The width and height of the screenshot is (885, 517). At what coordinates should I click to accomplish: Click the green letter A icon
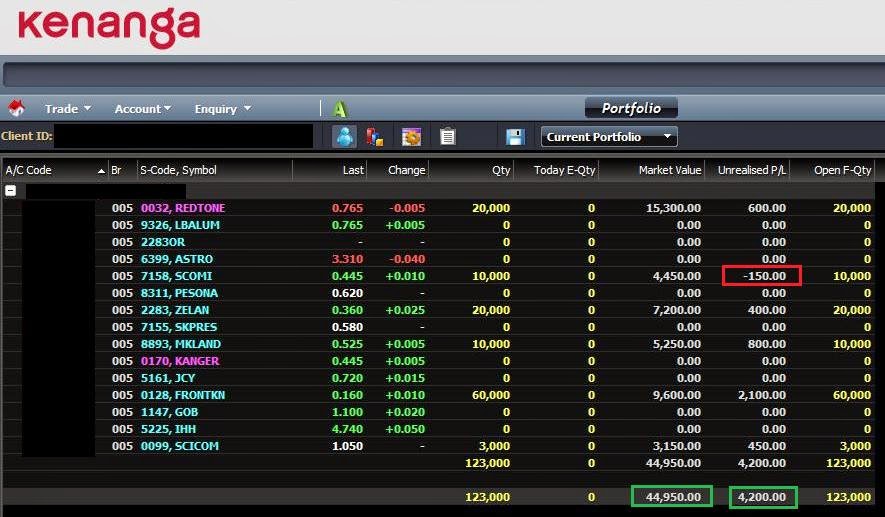coord(339,109)
